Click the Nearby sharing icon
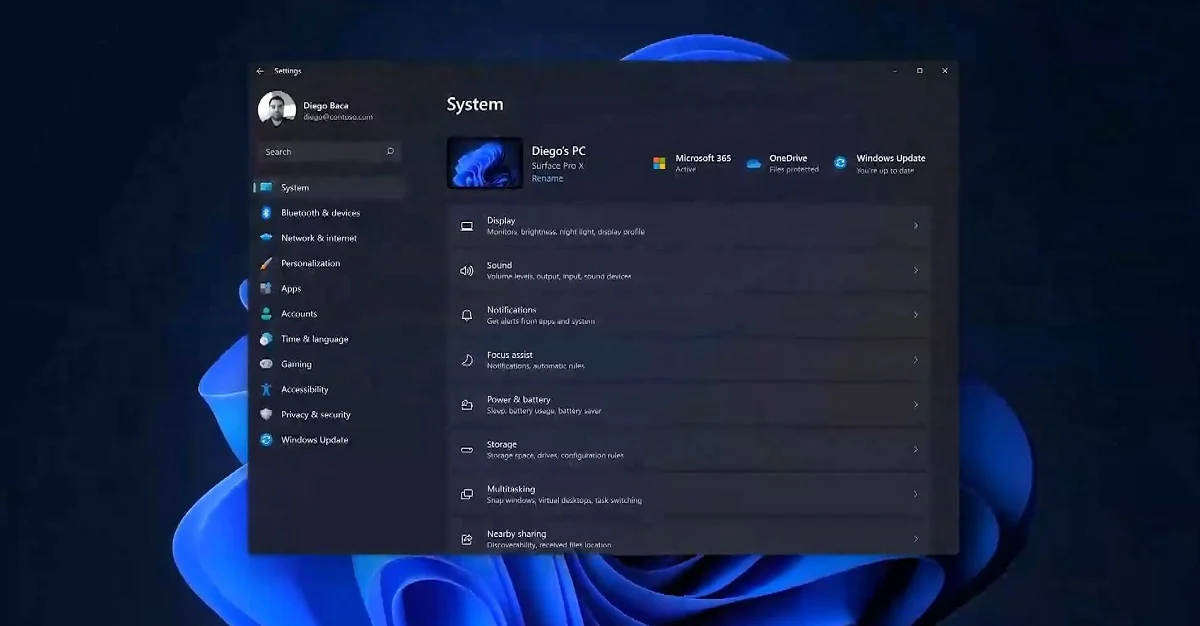This screenshot has height=626, width=1200. coord(467,539)
